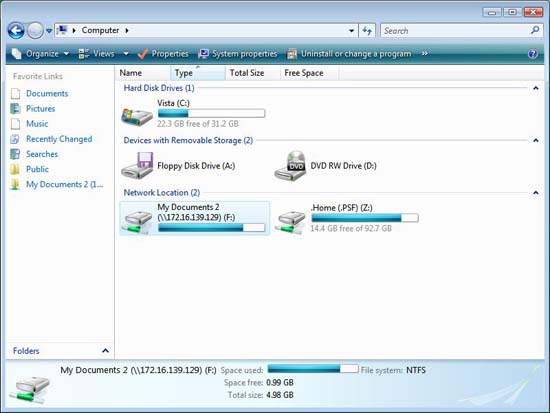Open recent pages dropdown arrow
The width and height of the screenshot is (550, 413).
(49, 31)
